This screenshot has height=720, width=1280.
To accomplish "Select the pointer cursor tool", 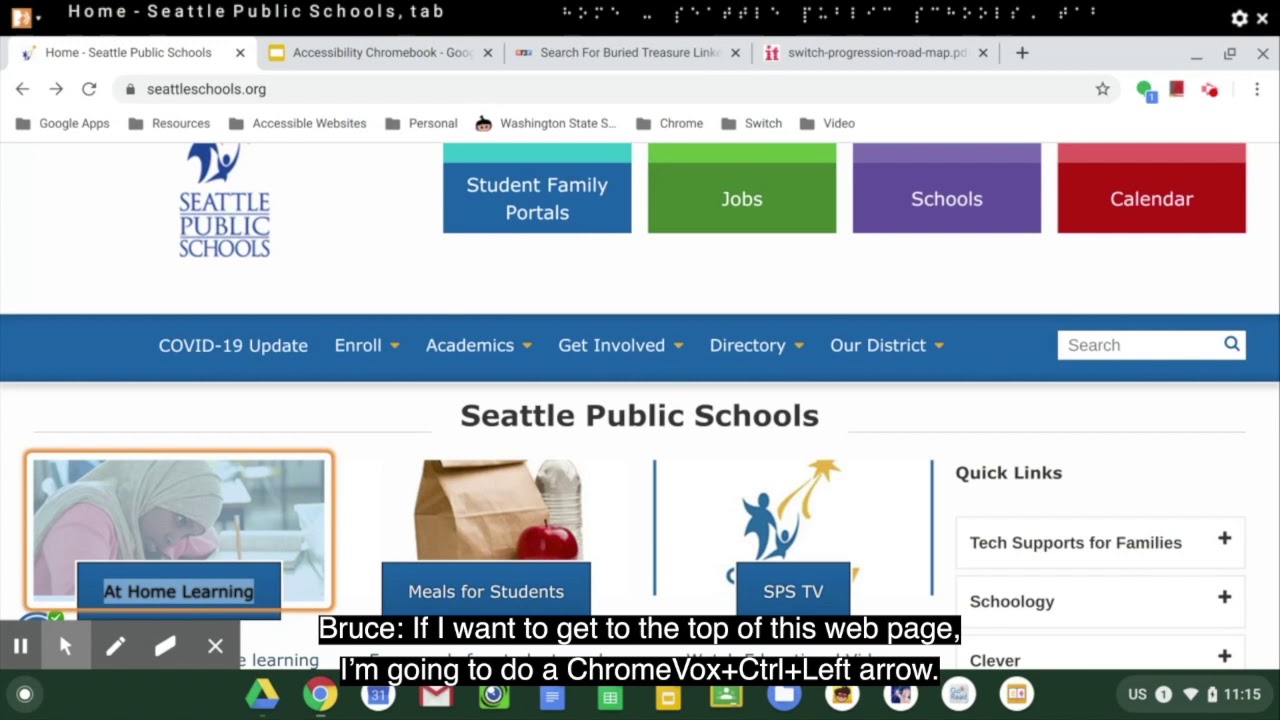I will [66, 646].
